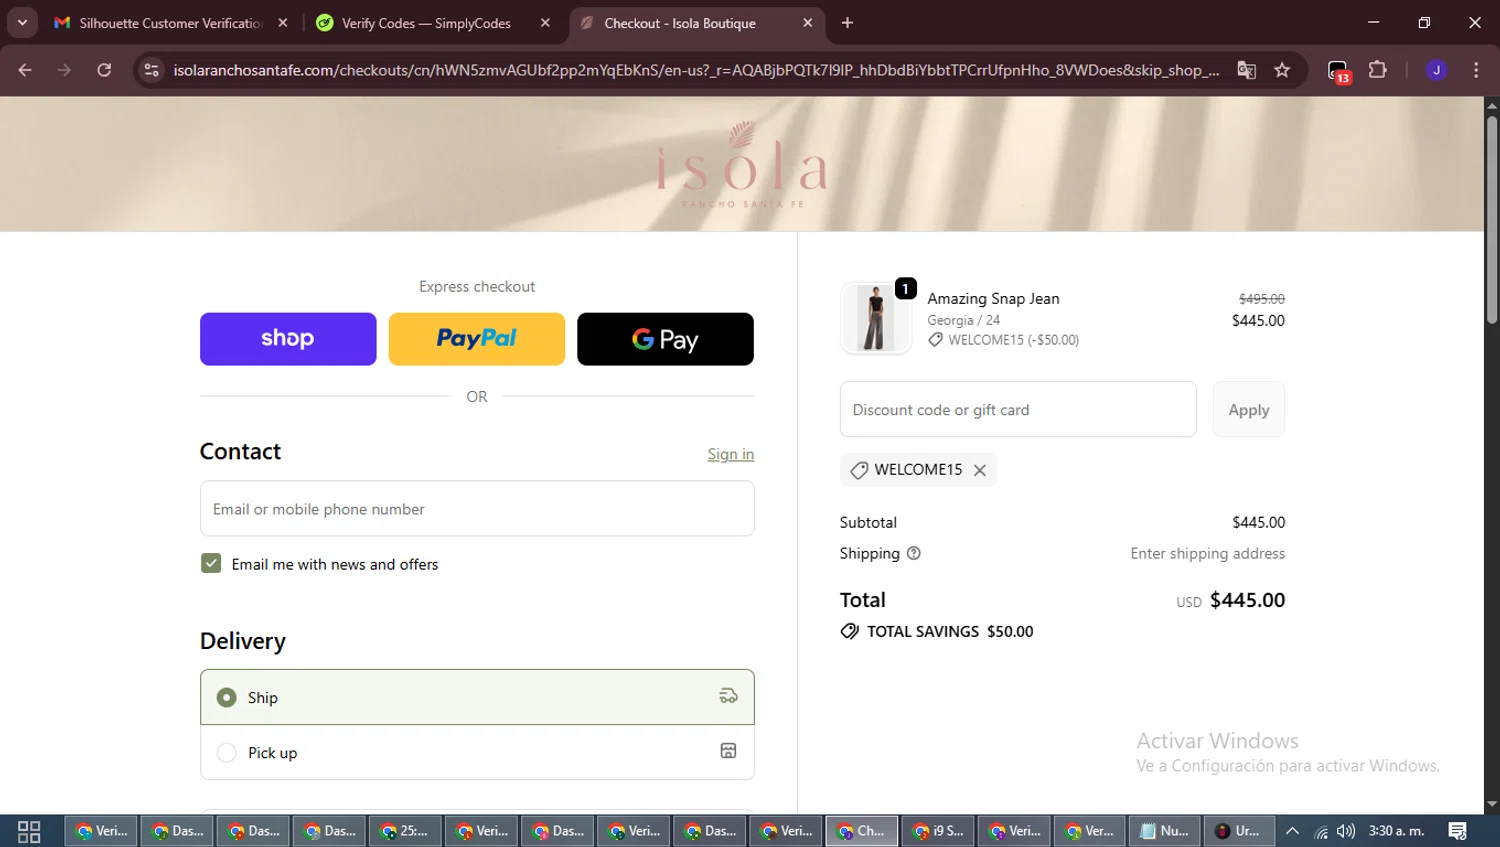Click the delivery truck icon in Ship row
The image size is (1500, 847).
pos(728,696)
